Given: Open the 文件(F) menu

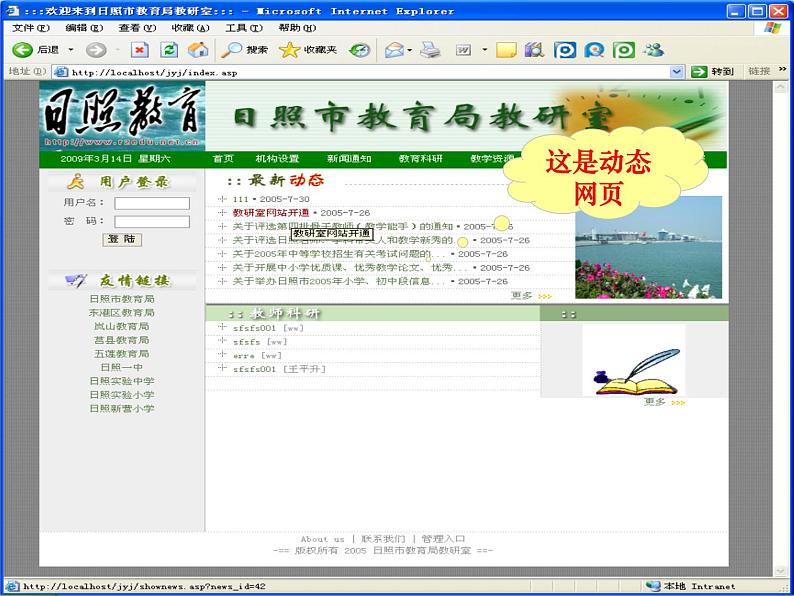Looking at the screenshot, I should click(x=23, y=28).
